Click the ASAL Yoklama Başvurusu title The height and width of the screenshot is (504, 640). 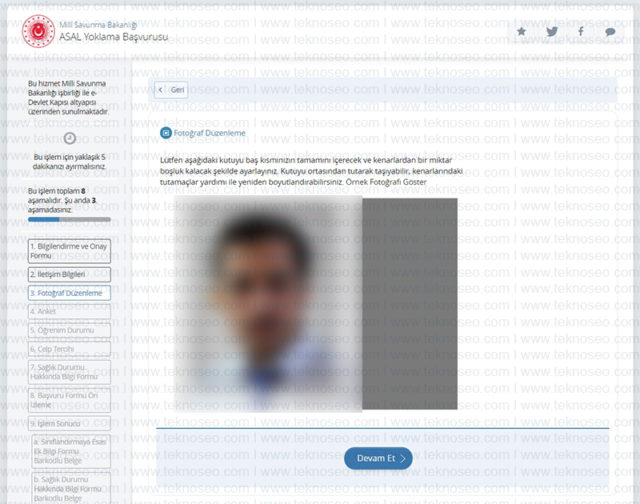[x=113, y=37]
